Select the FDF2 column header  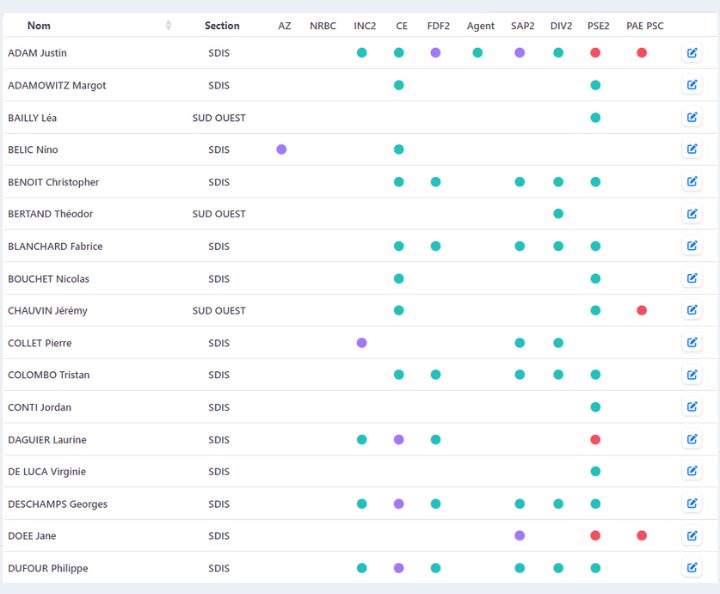tap(438, 26)
